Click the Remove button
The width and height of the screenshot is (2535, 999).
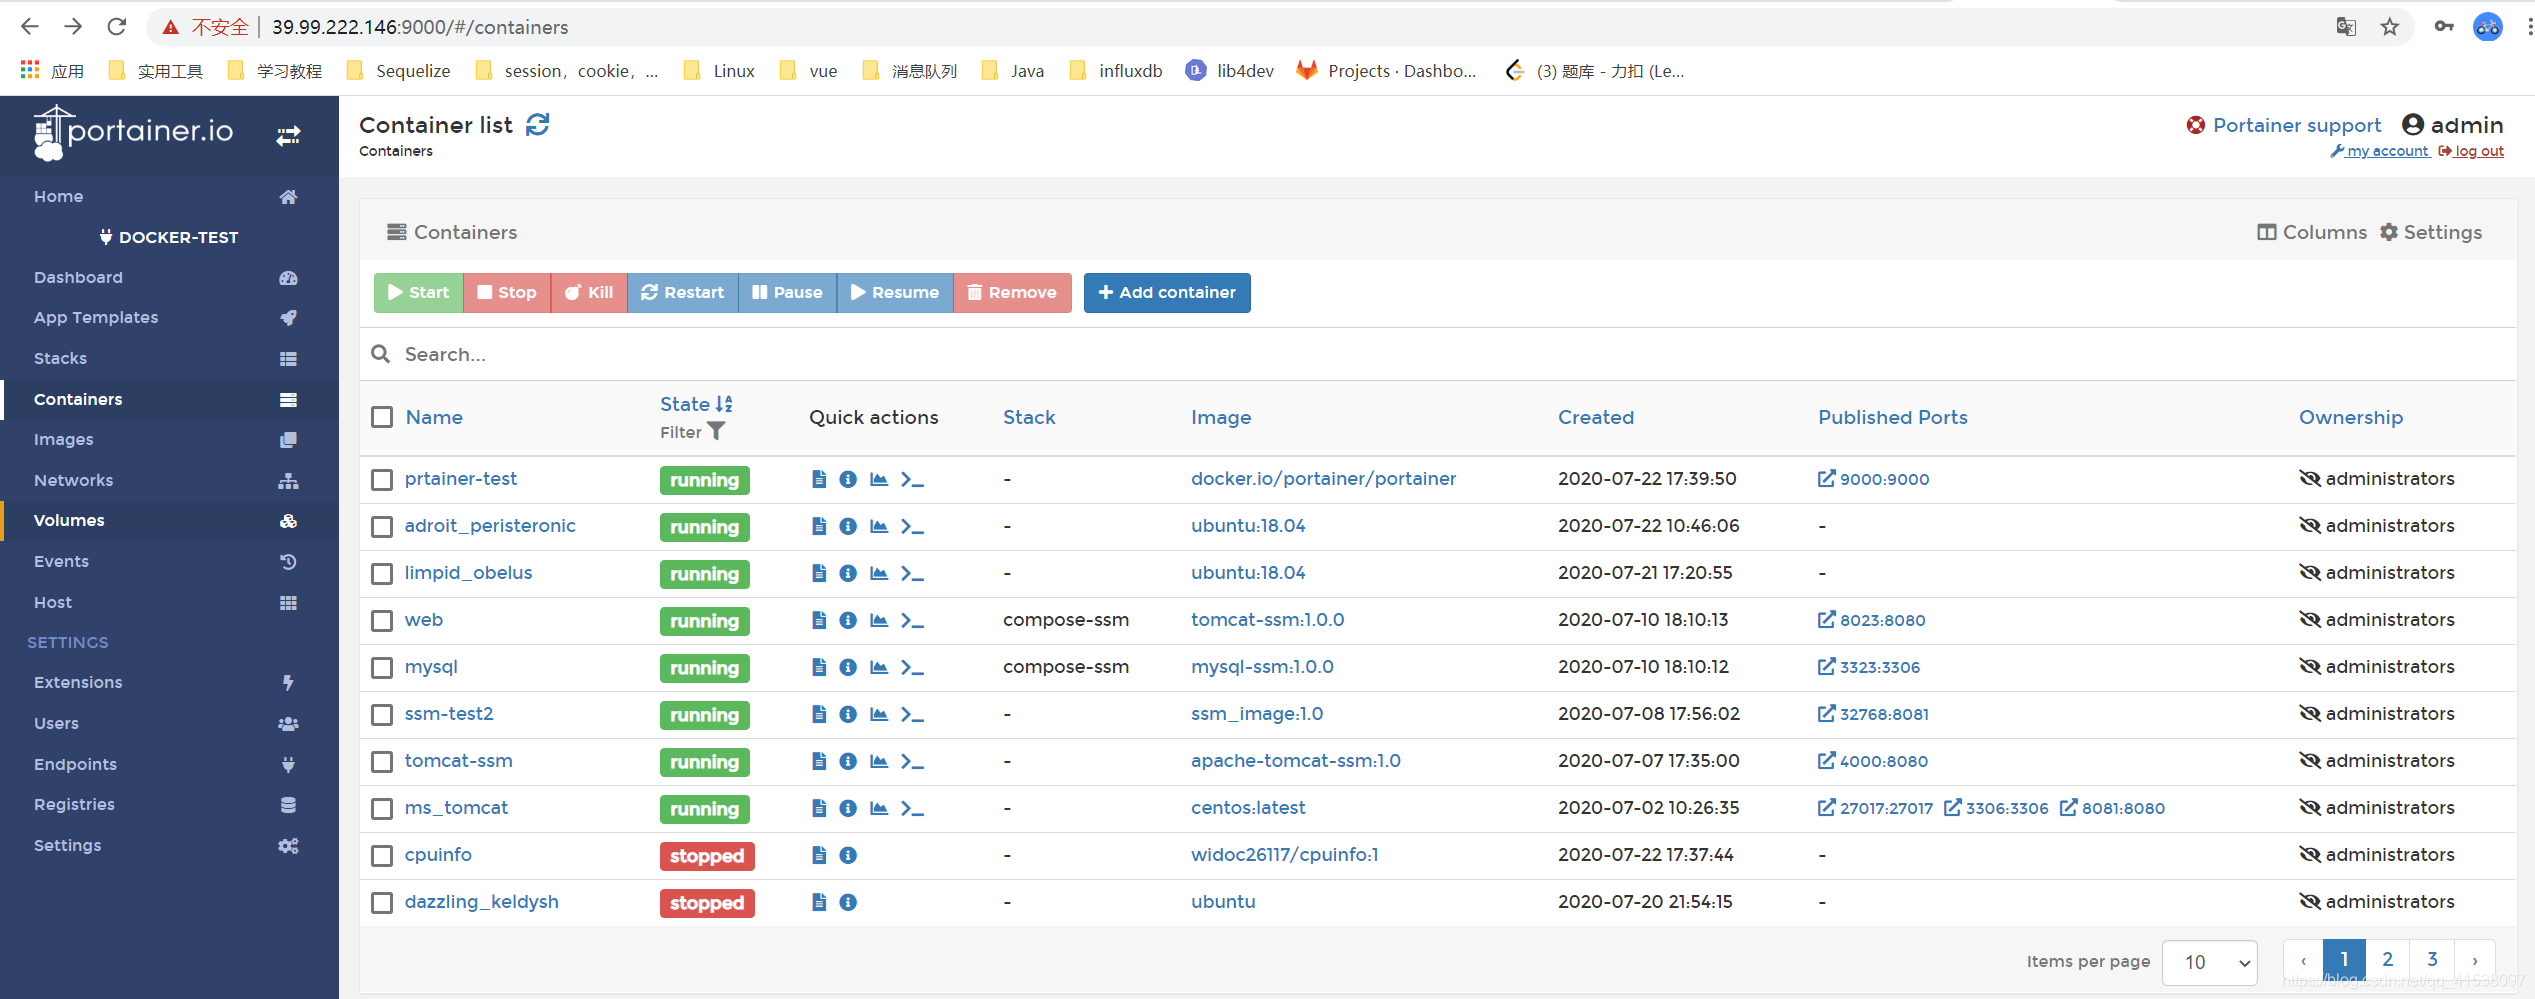pyautogui.click(x=1012, y=292)
